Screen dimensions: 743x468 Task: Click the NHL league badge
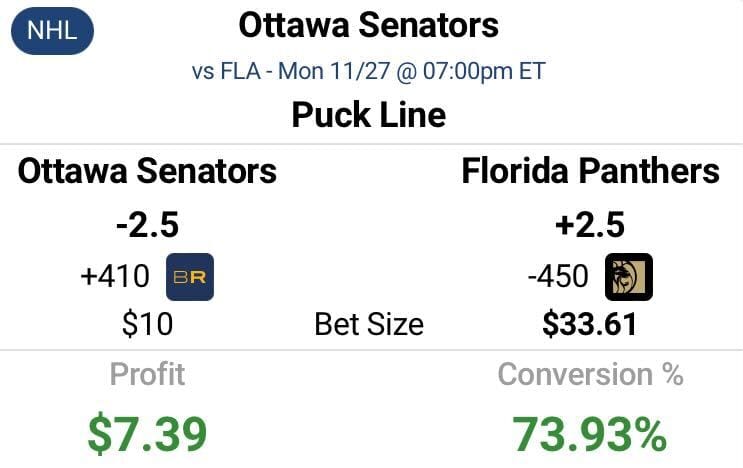(x=52, y=31)
